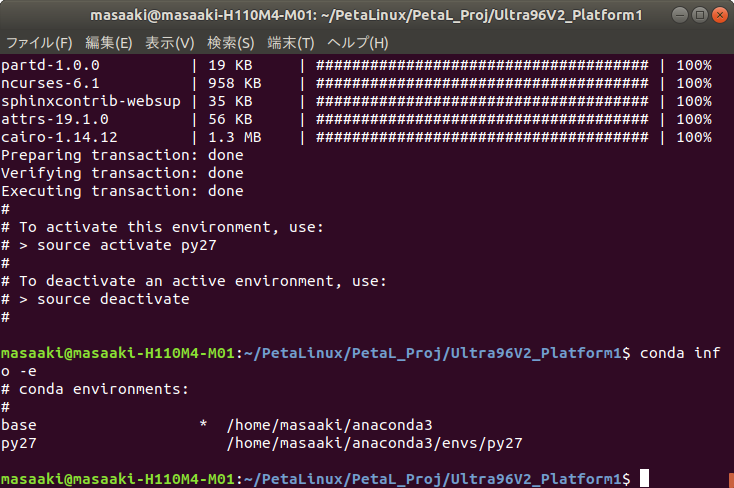Image resolution: width=734 pixels, height=488 pixels.
Task: Close the terminal window
Action: (719, 15)
